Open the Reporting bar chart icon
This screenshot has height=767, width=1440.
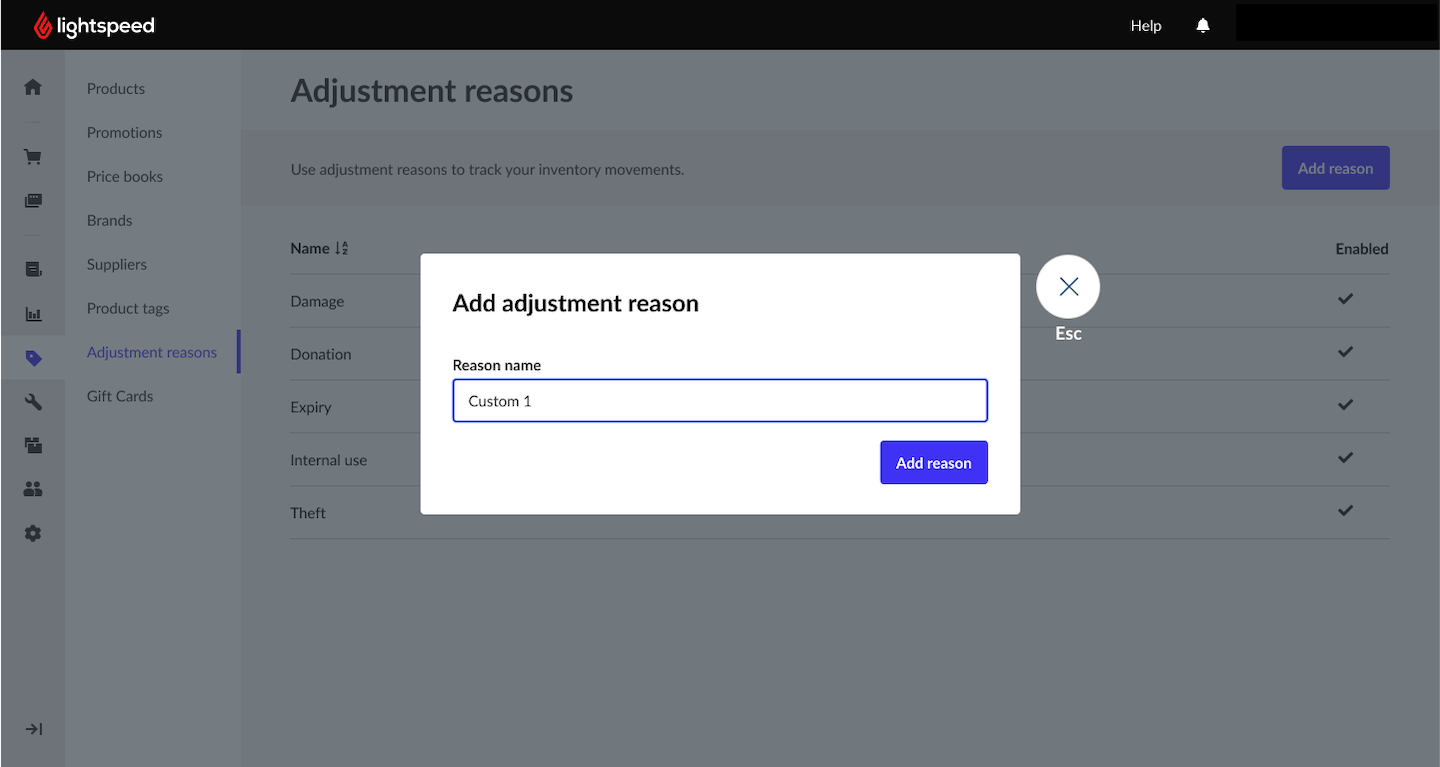(32, 313)
